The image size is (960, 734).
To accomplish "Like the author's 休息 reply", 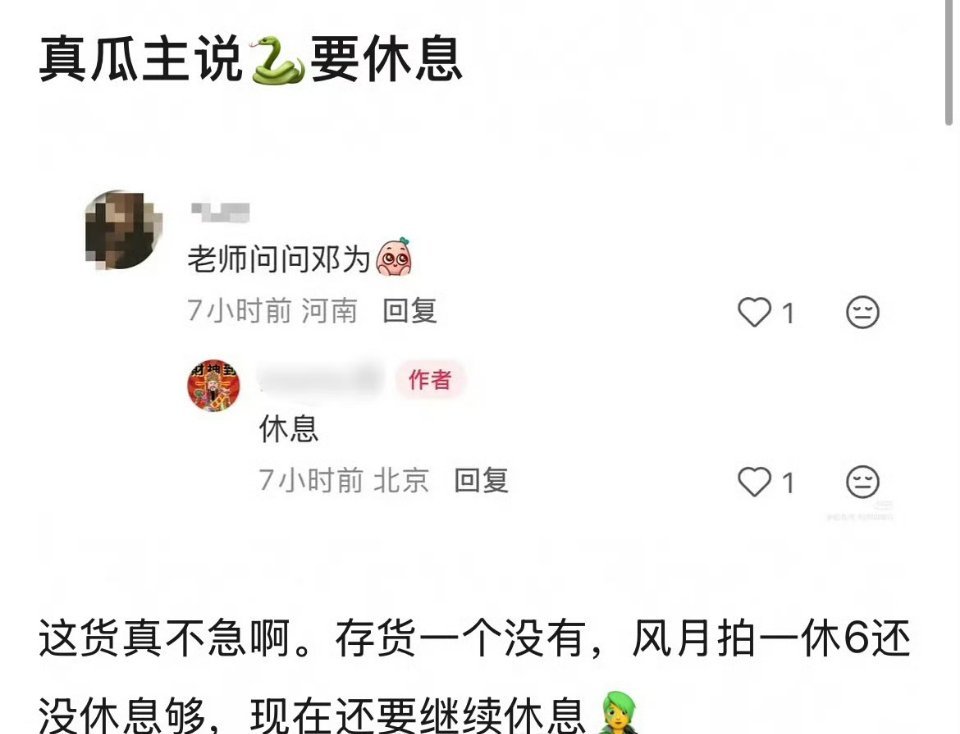I will click(x=754, y=482).
